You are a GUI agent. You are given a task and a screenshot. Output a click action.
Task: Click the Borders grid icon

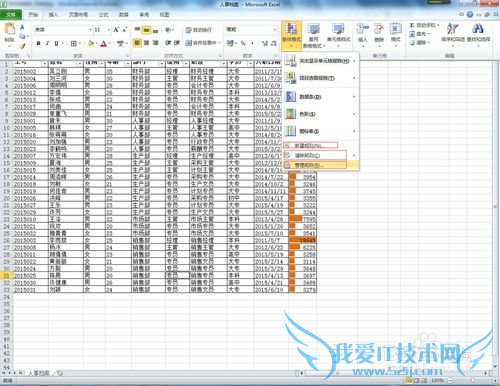(73, 43)
